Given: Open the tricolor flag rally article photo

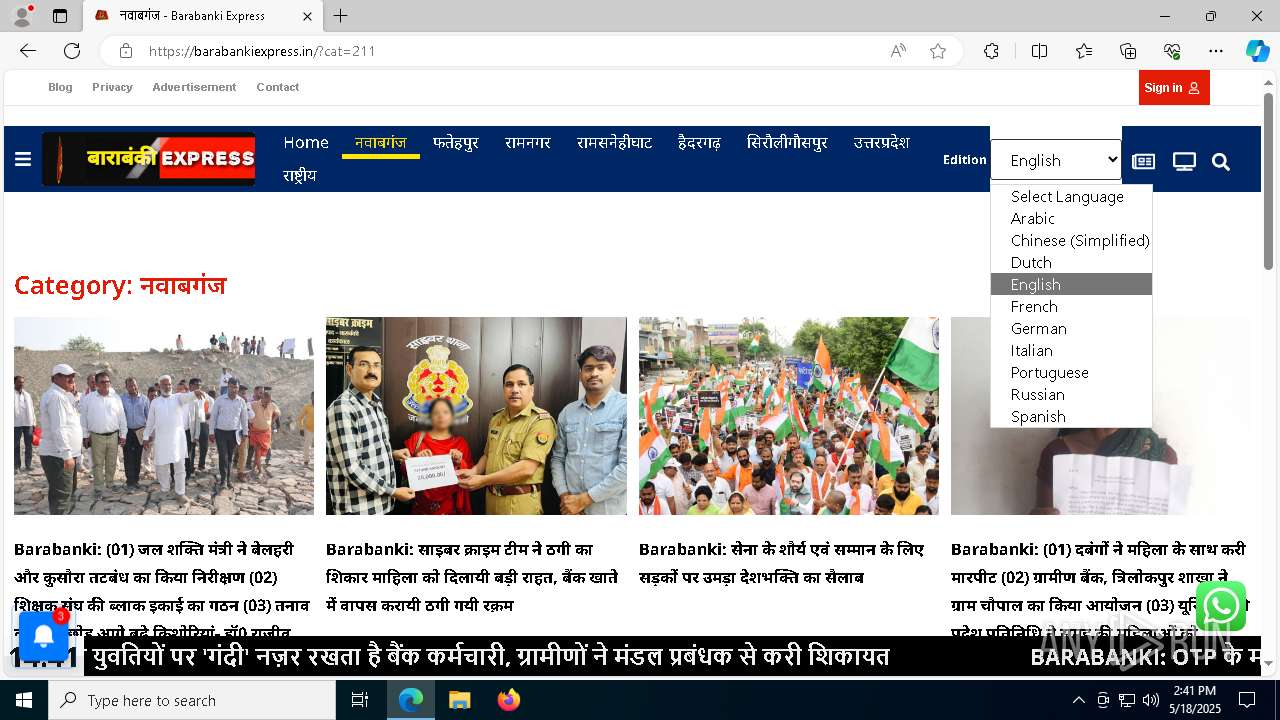Looking at the screenshot, I should 789,416.
